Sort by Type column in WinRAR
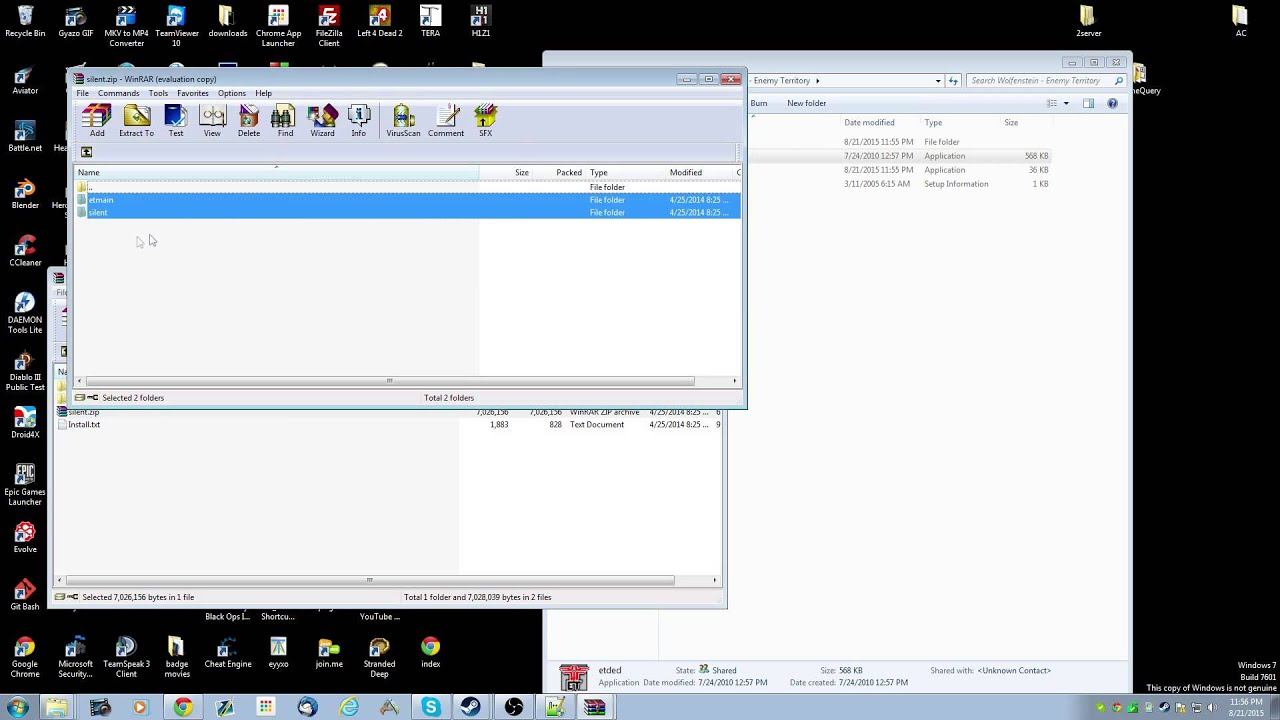The width and height of the screenshot is (1280, 720). click(x=626, y=172)
